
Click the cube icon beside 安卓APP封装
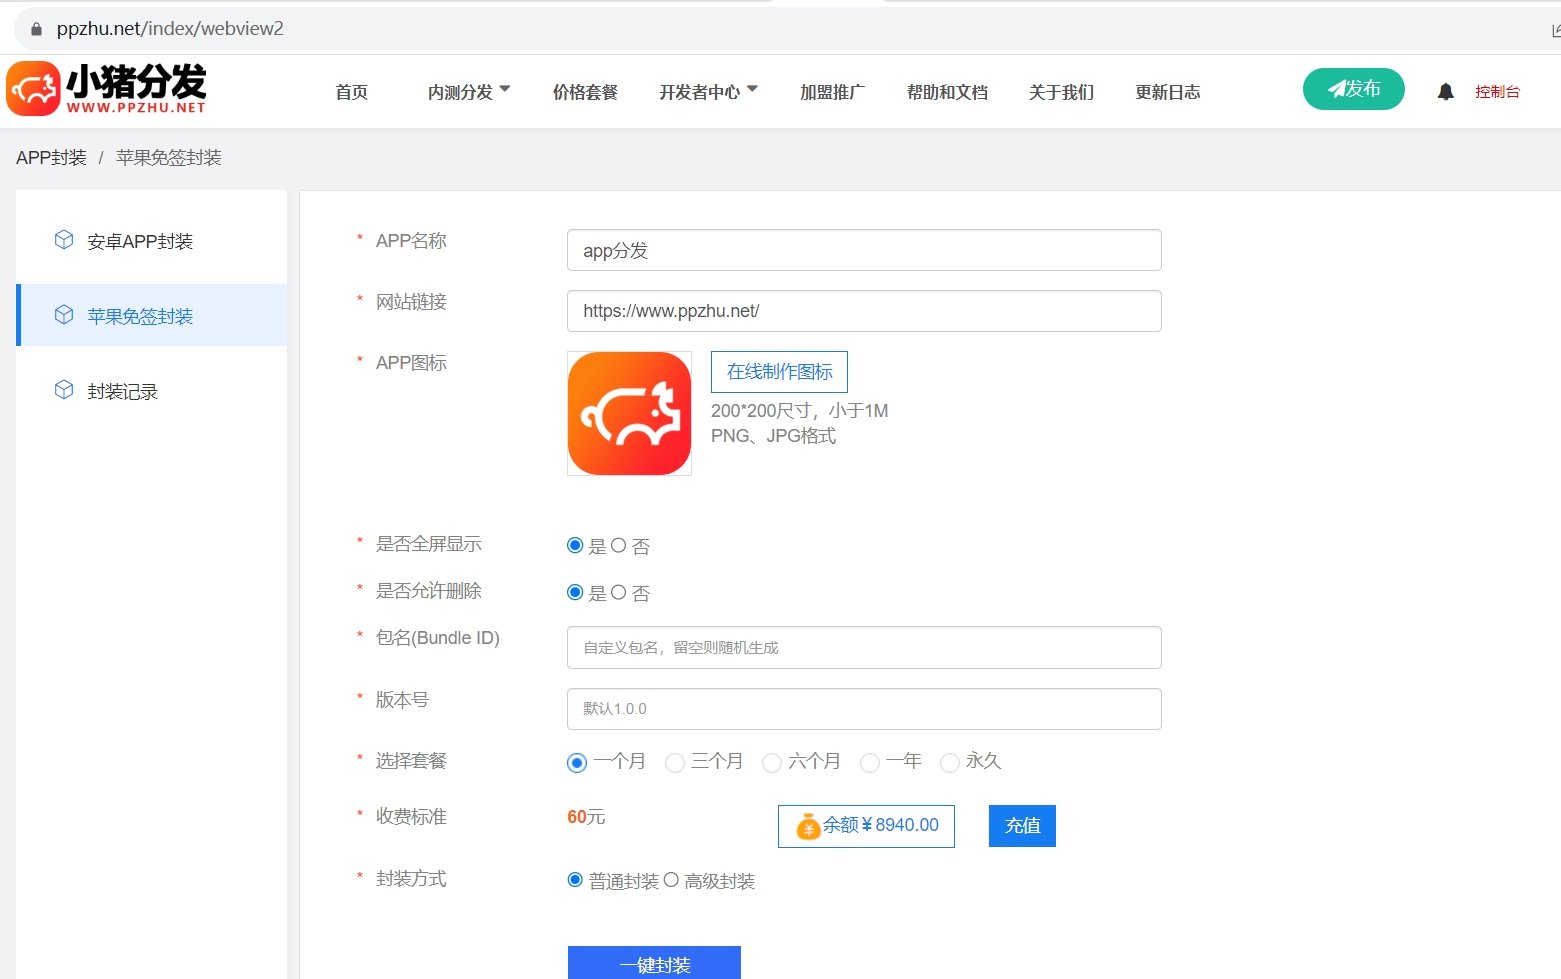[64, 240]
